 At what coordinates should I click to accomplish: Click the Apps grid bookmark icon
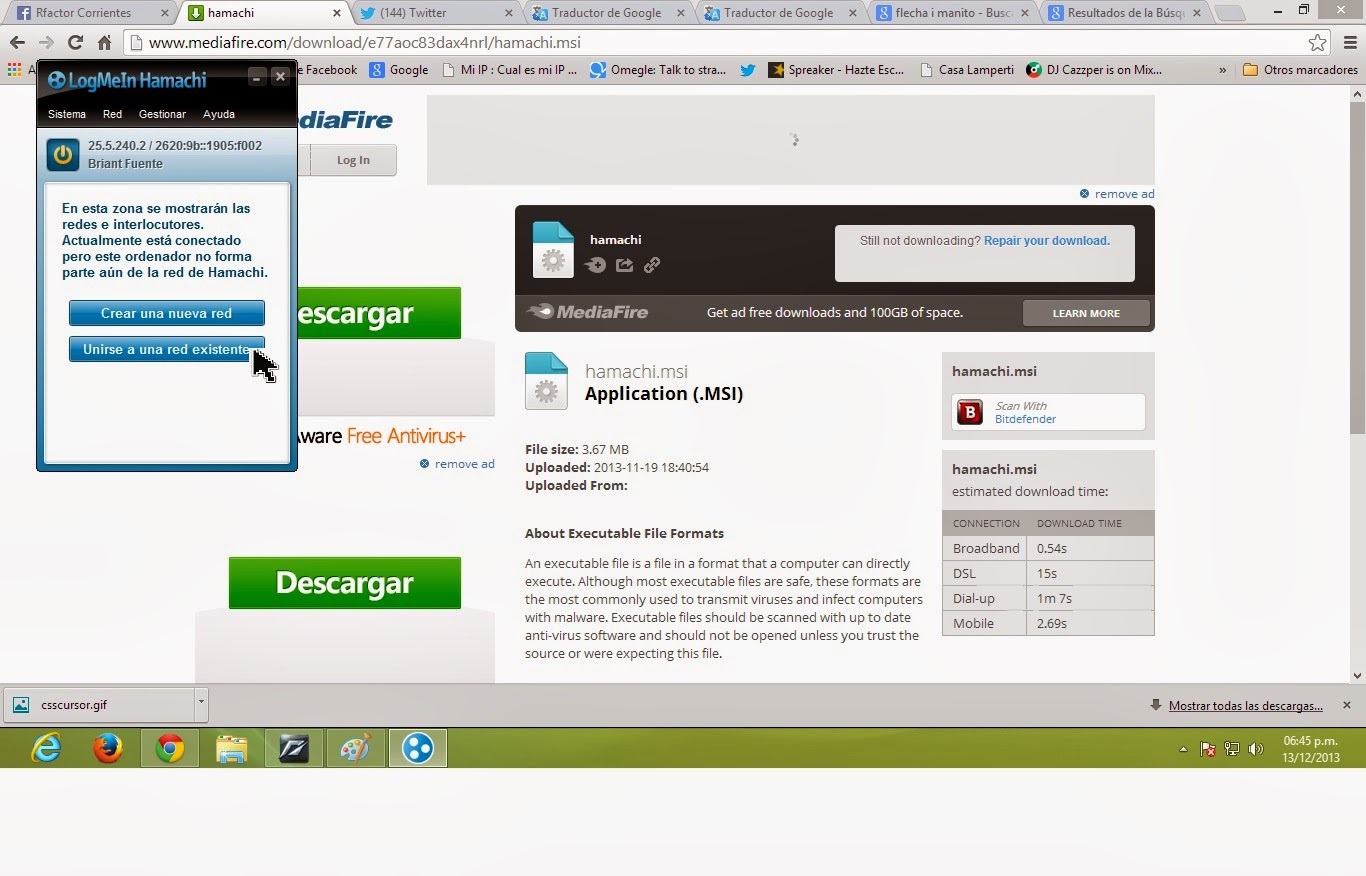click(14, 70)
